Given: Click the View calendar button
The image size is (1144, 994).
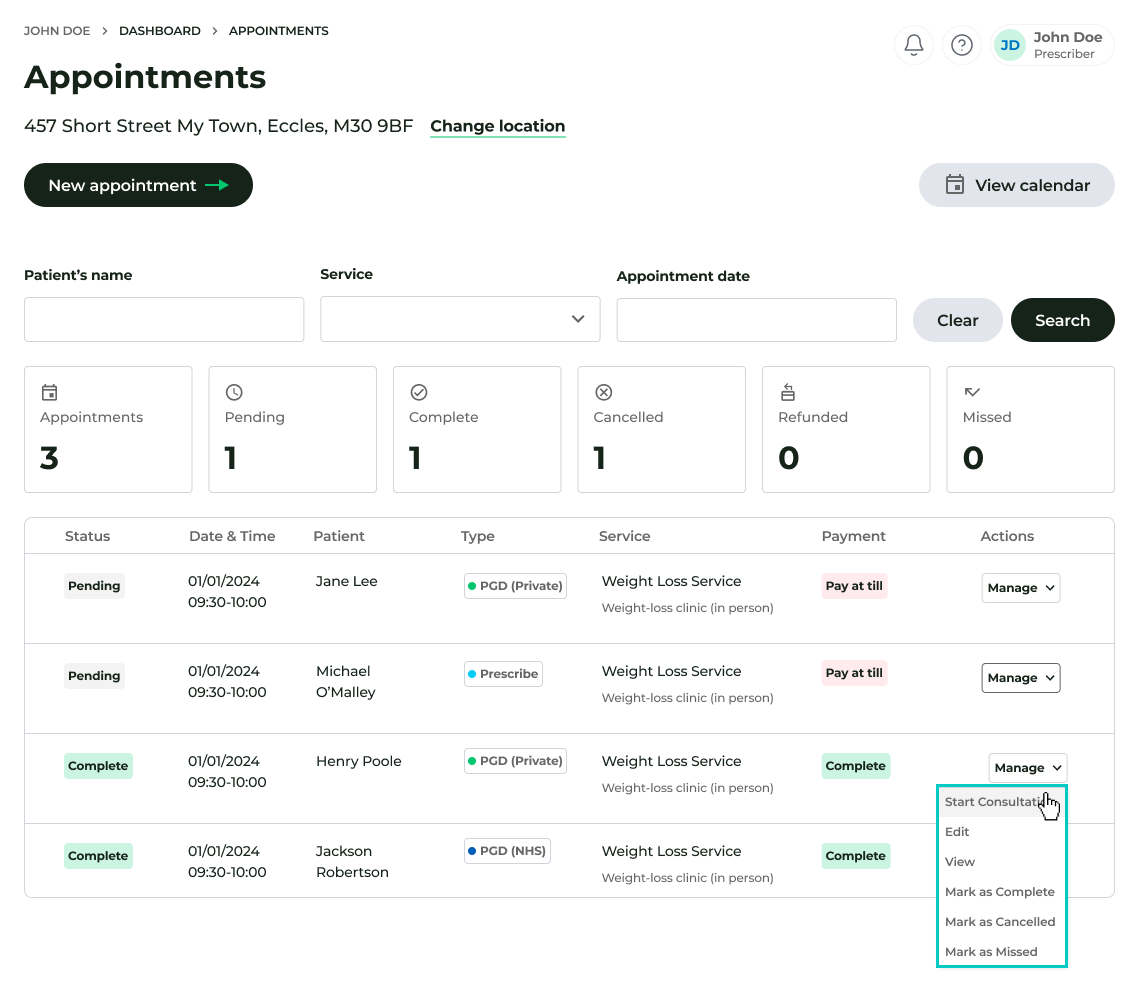Looking at the screenshot, I should (x=1016, y=185).
